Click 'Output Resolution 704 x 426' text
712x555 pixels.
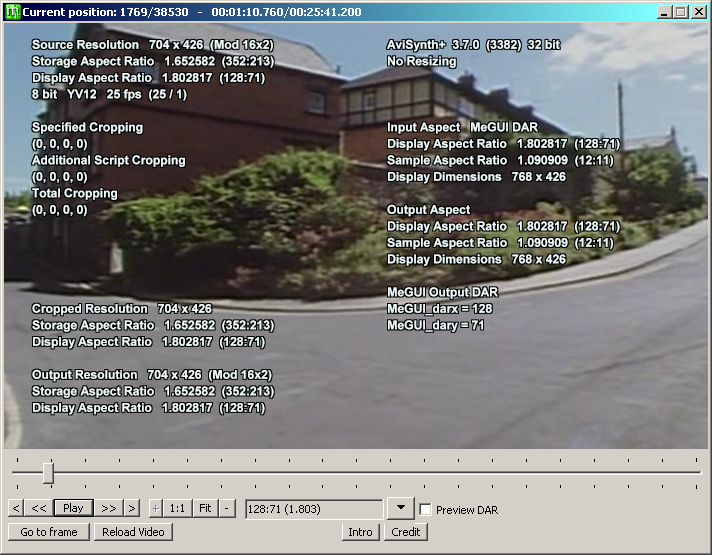click(x=116, y=374)
